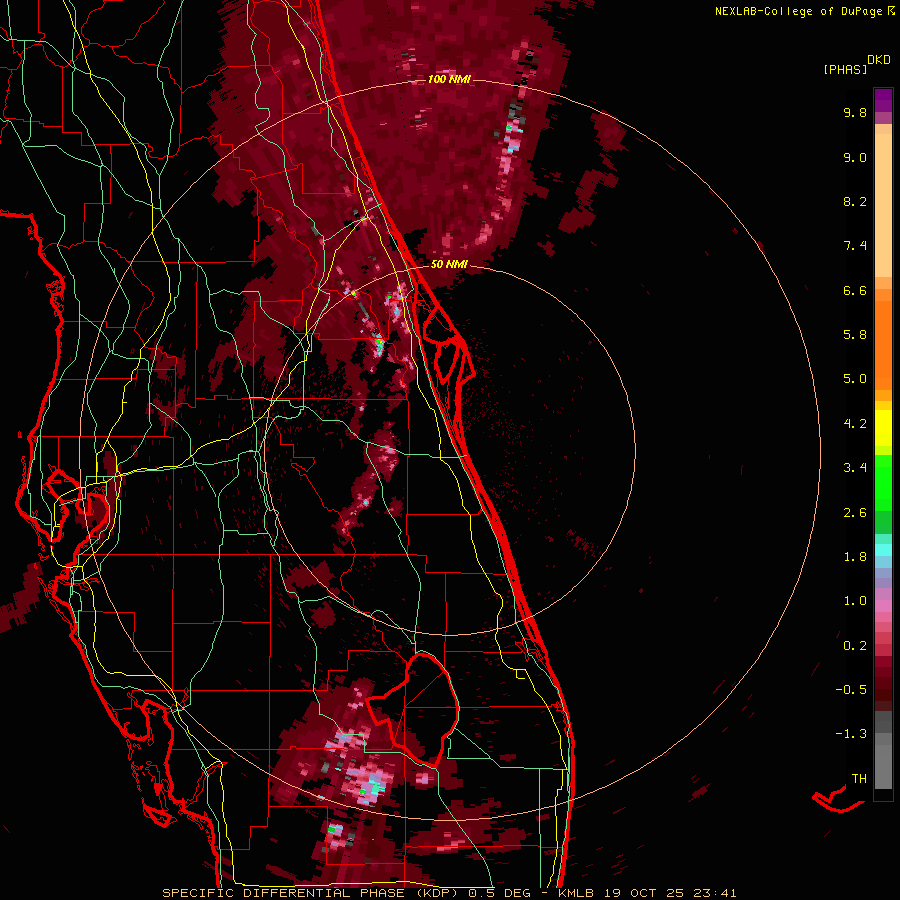Click the orange segment of the color bar
Viewport: 900px width, 900px height.
883,344
